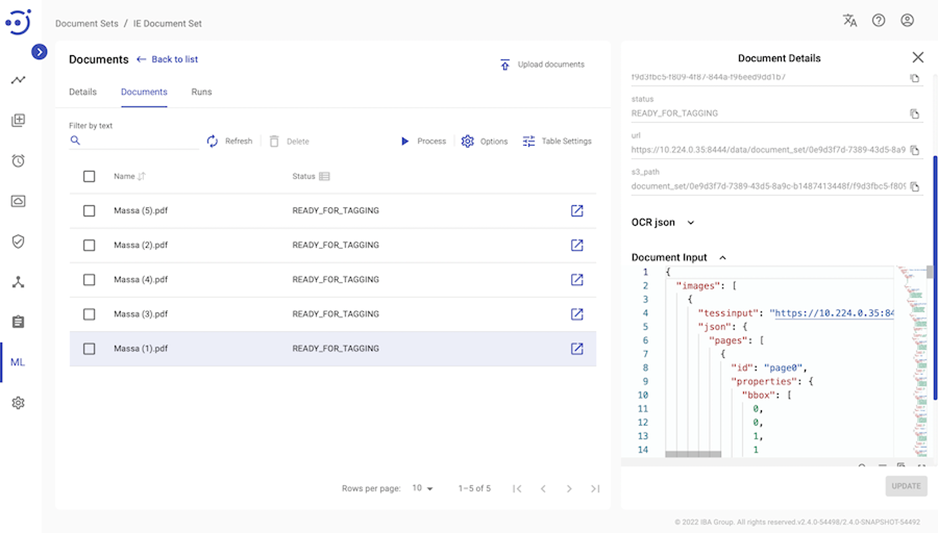Click the copy icon next to status field
This screenshot has height=533, width=938.
tap(914, 114)
